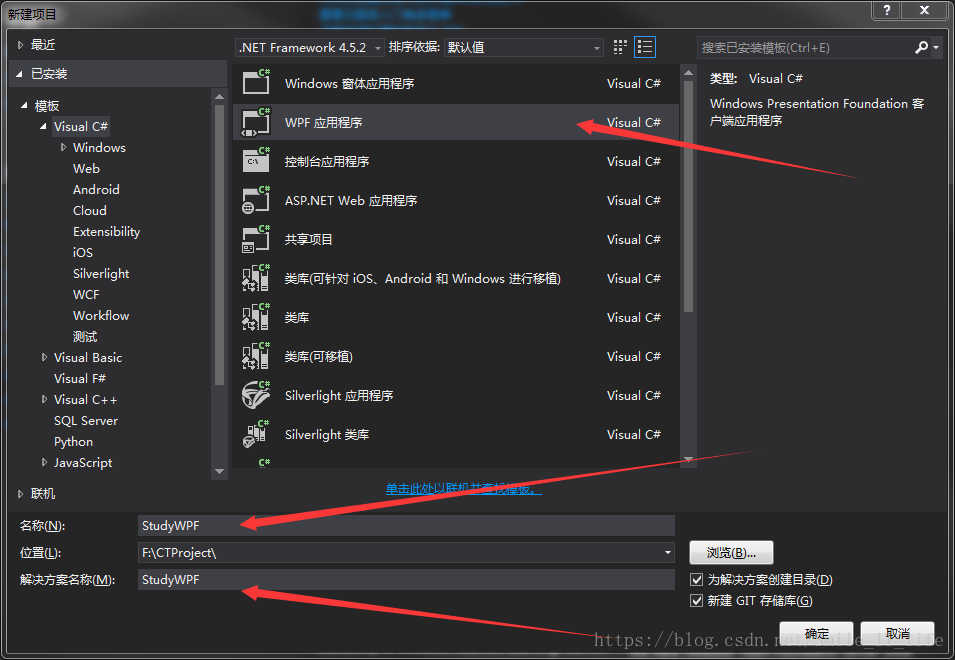The image size is (955, 660).
Task: Open the sort by dropdown
Action: [x=524, y=47]
